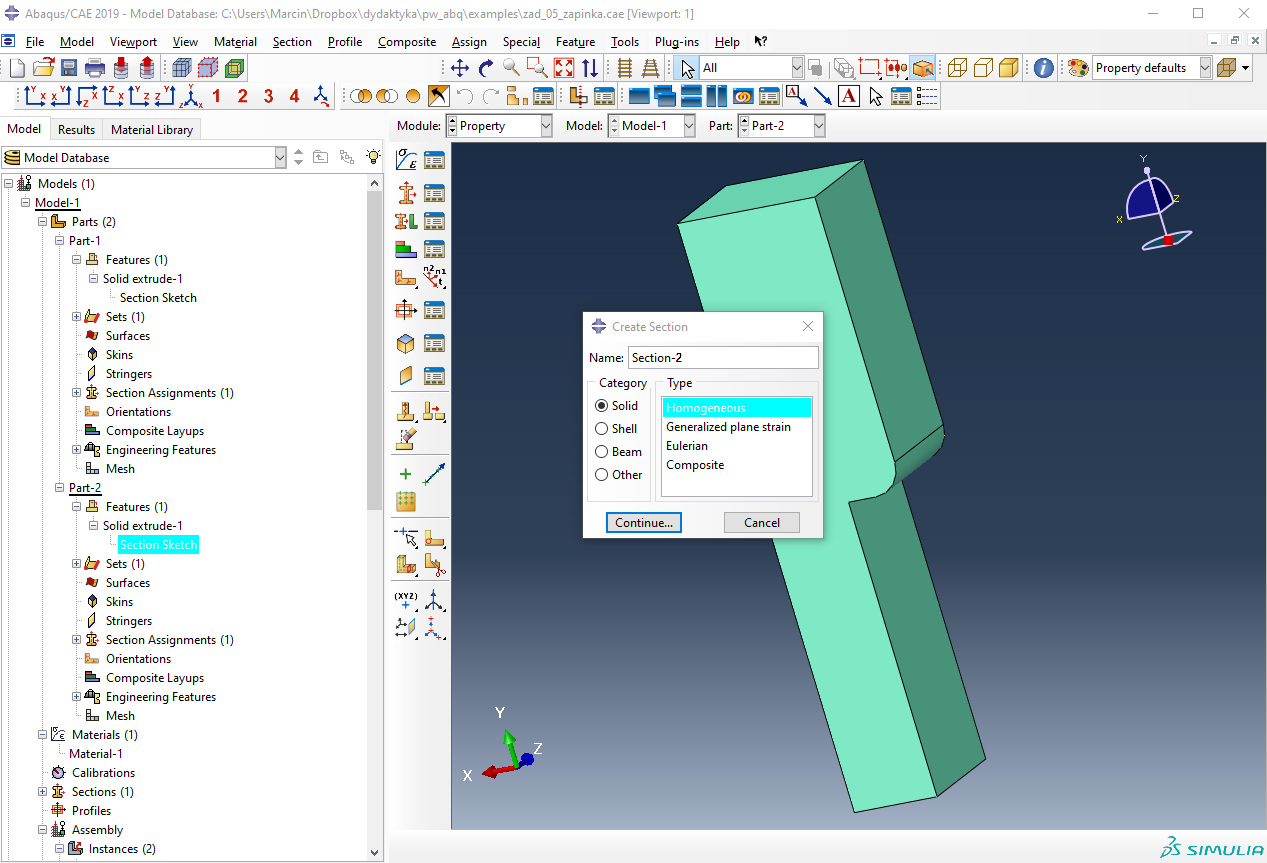
Task: Click the Create Material icon in toolbox
Action: point(406,160)
